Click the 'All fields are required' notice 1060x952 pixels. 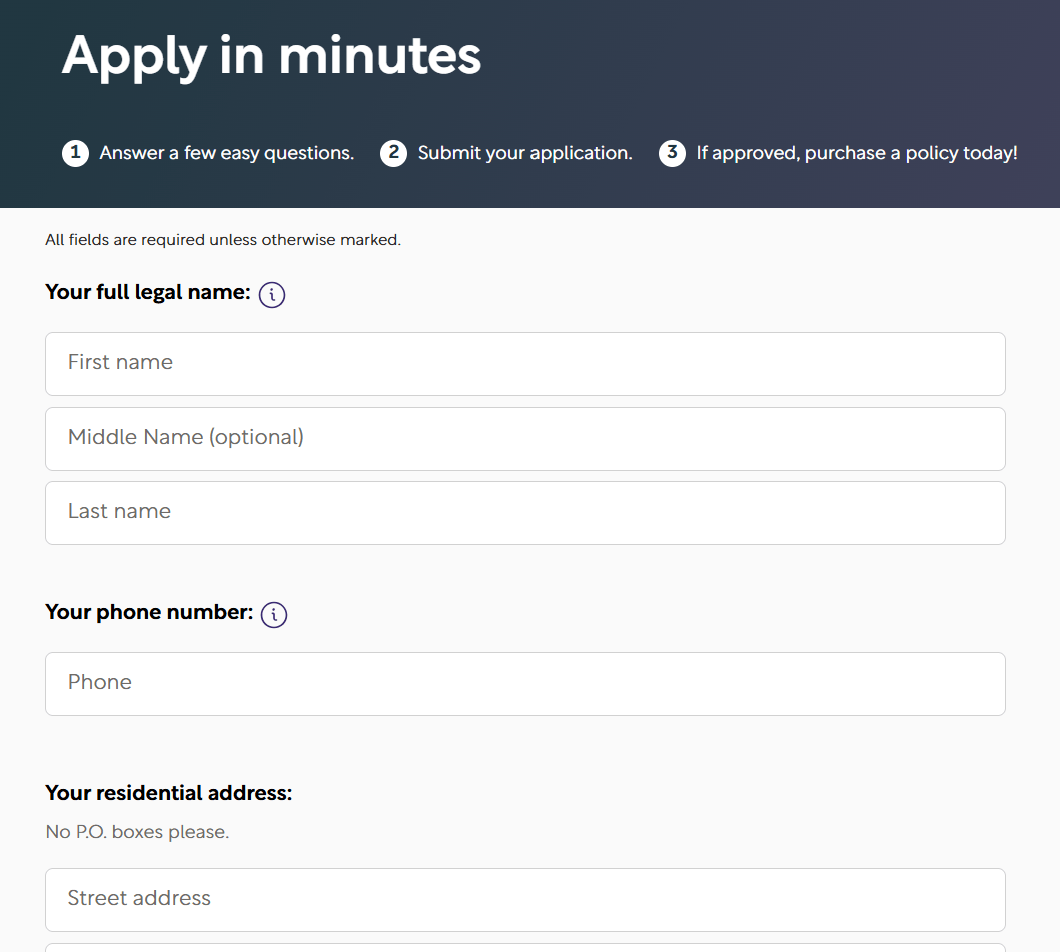pos(223,240)
